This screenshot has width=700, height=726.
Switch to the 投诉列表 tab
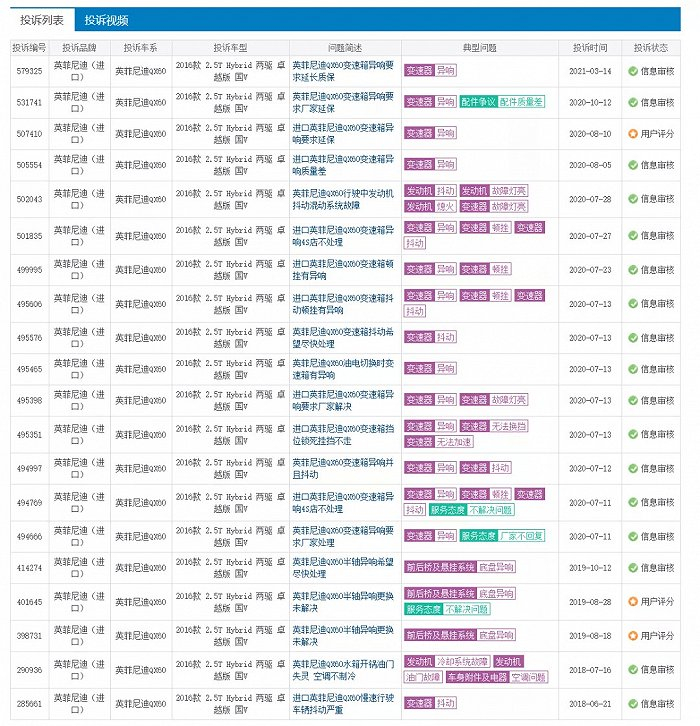[42, 20]
